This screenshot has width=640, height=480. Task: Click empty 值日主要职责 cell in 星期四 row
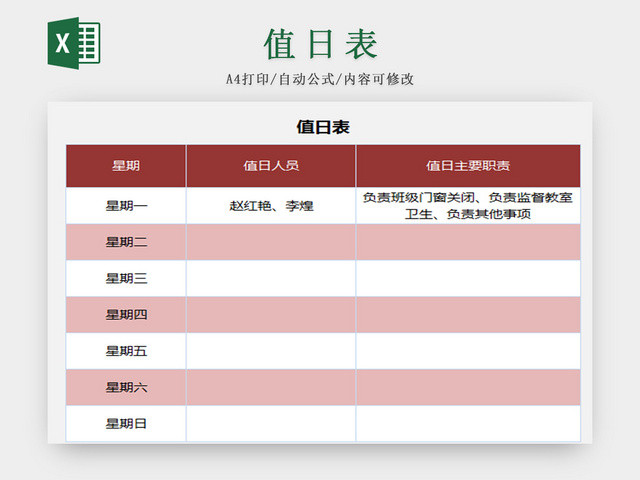pyautogui.click(x=468, y=315)
